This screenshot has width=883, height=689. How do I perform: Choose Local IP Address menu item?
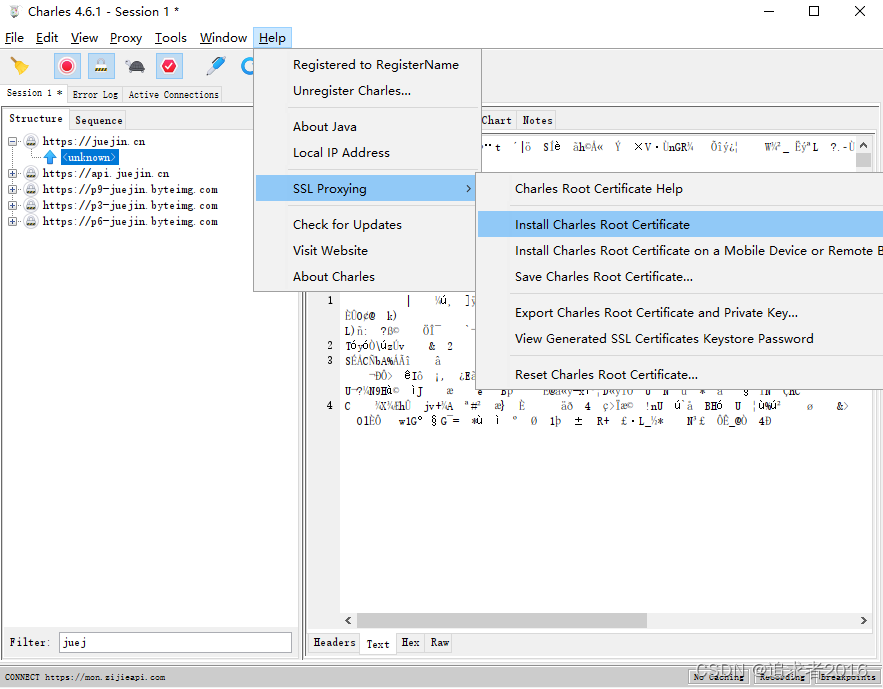[x=368, y=153]
